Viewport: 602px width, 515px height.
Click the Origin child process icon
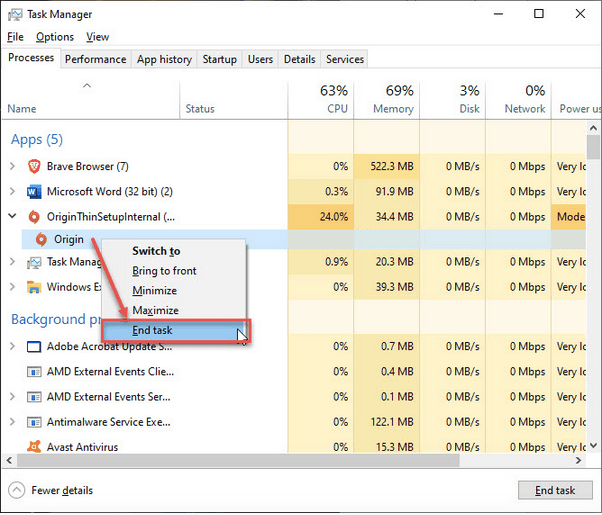click(x=41, y=239)
